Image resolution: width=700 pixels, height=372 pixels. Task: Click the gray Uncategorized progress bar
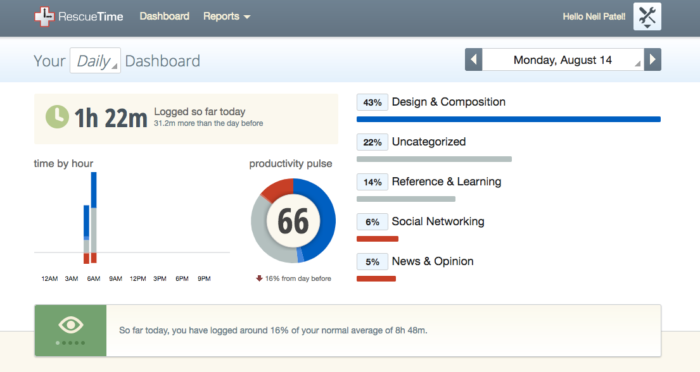pos(434,159)
